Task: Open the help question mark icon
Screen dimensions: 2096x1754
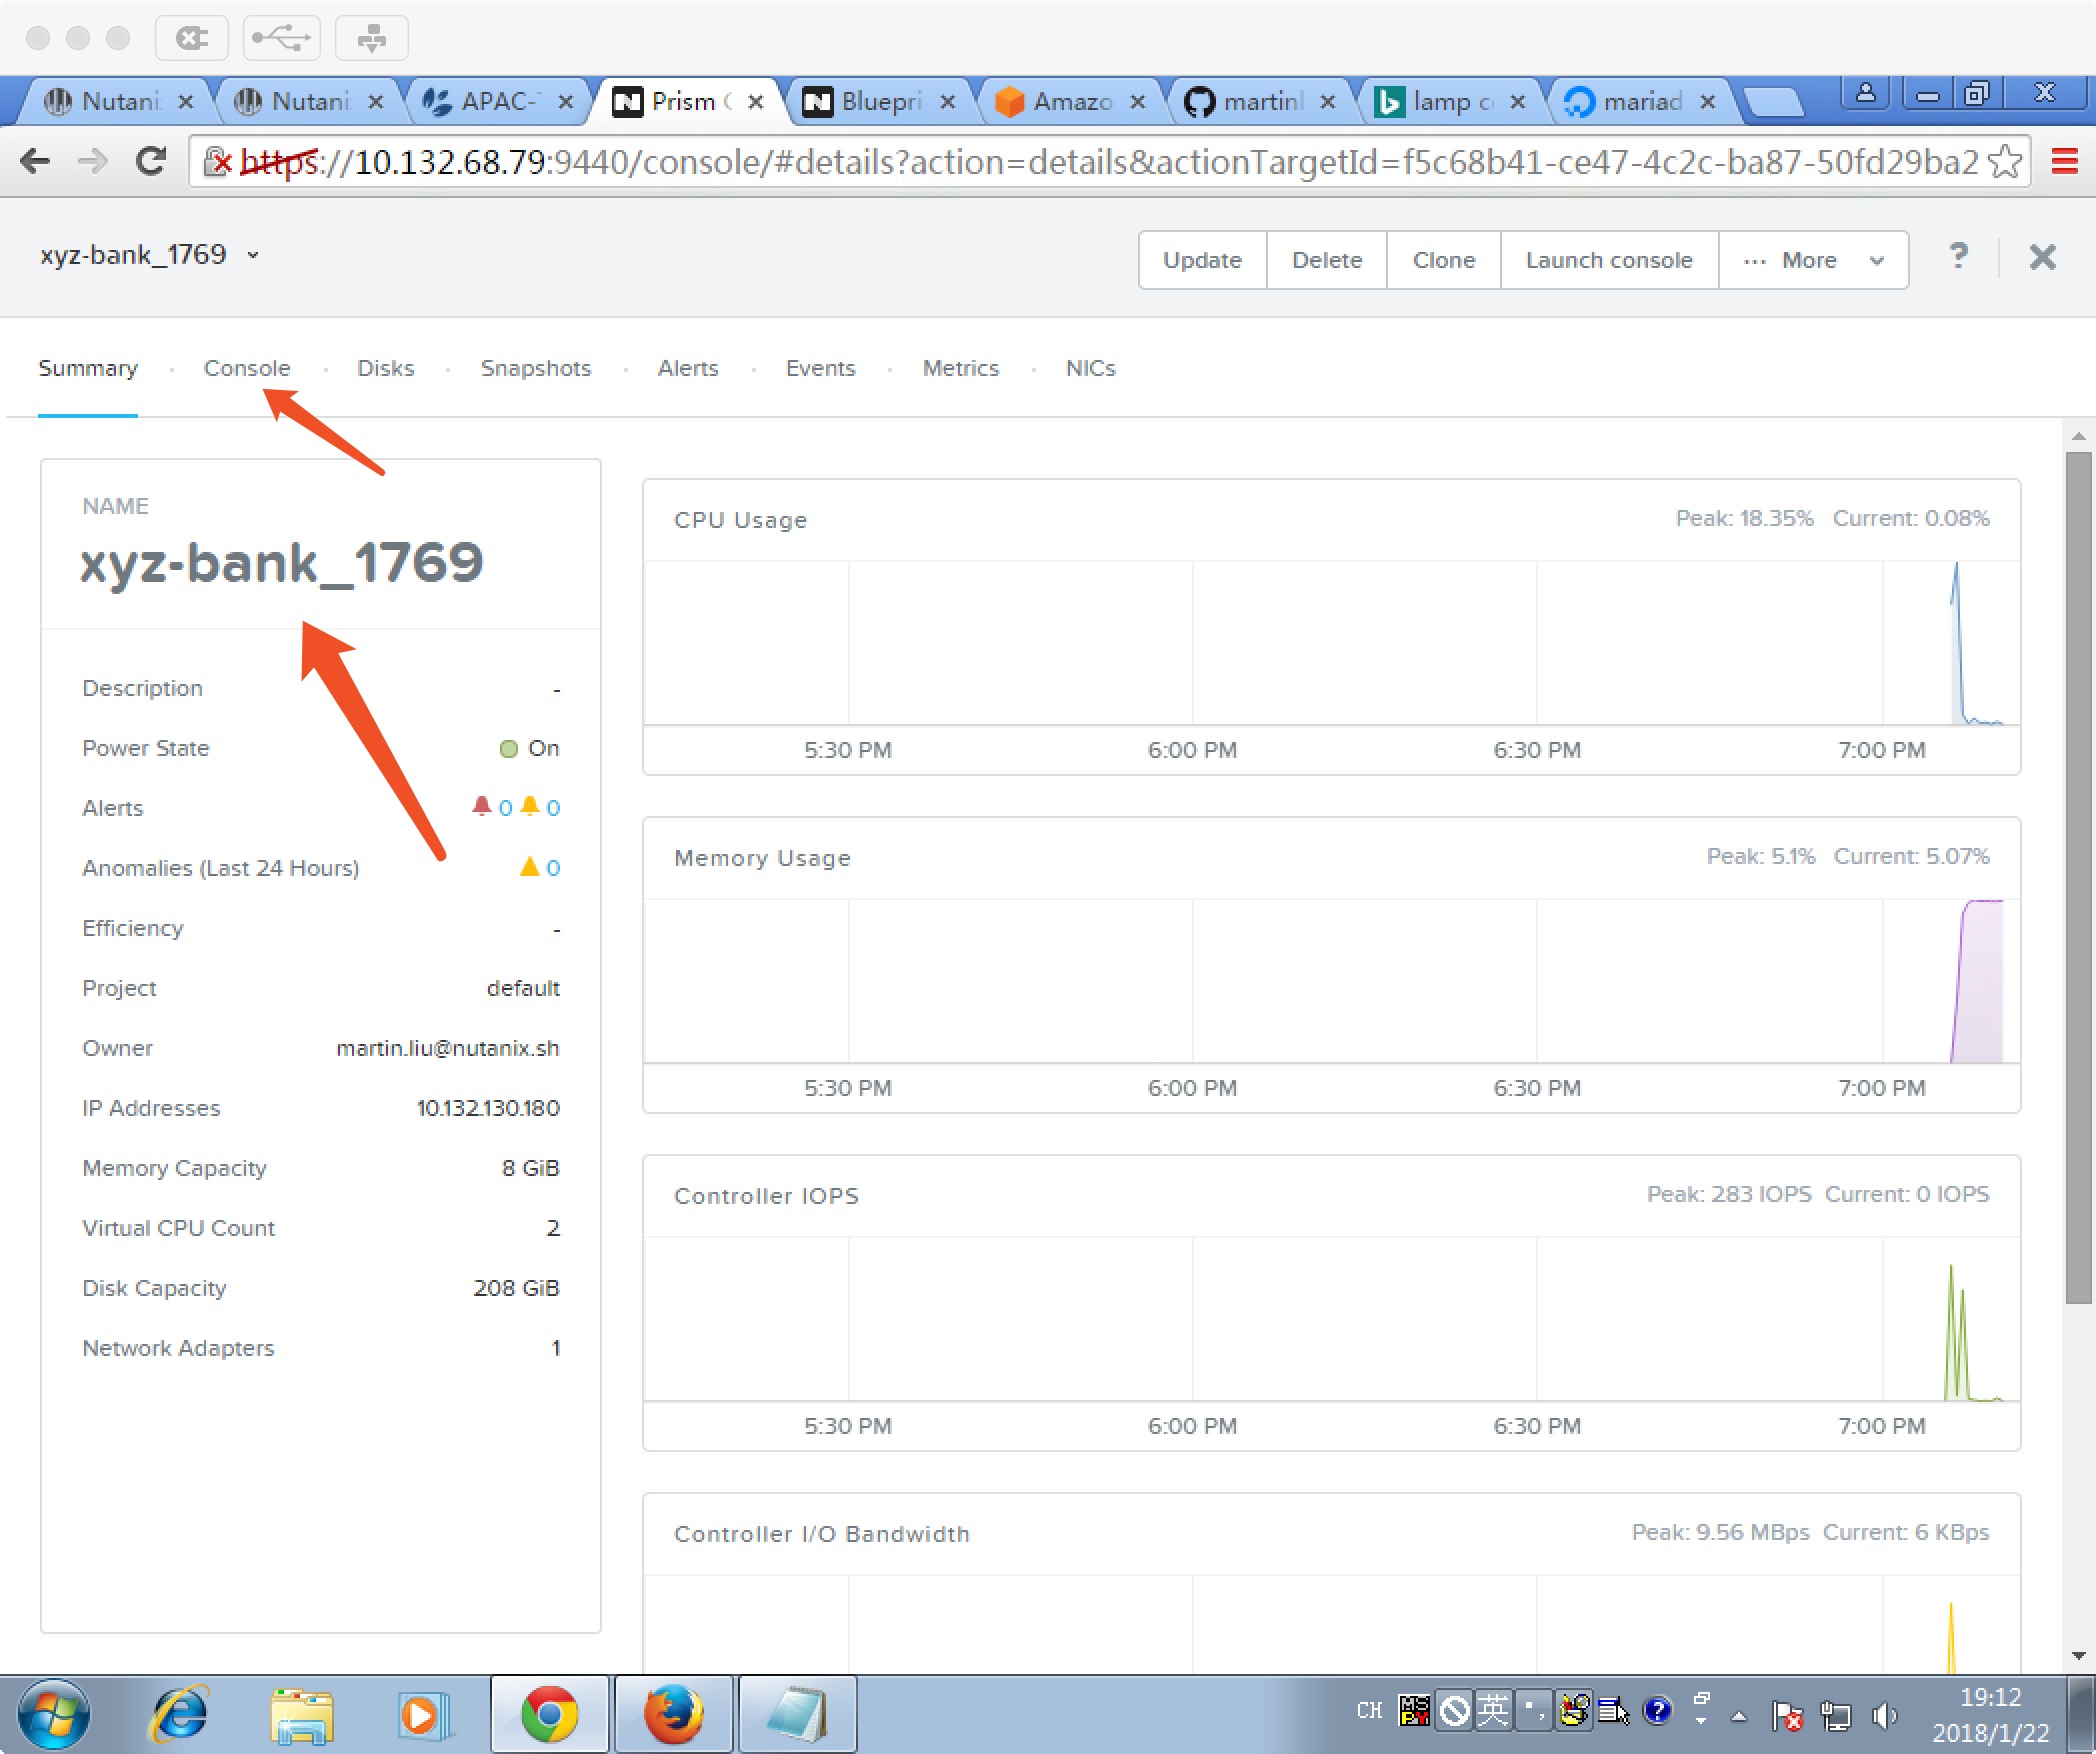Action: click(1959, 257)
